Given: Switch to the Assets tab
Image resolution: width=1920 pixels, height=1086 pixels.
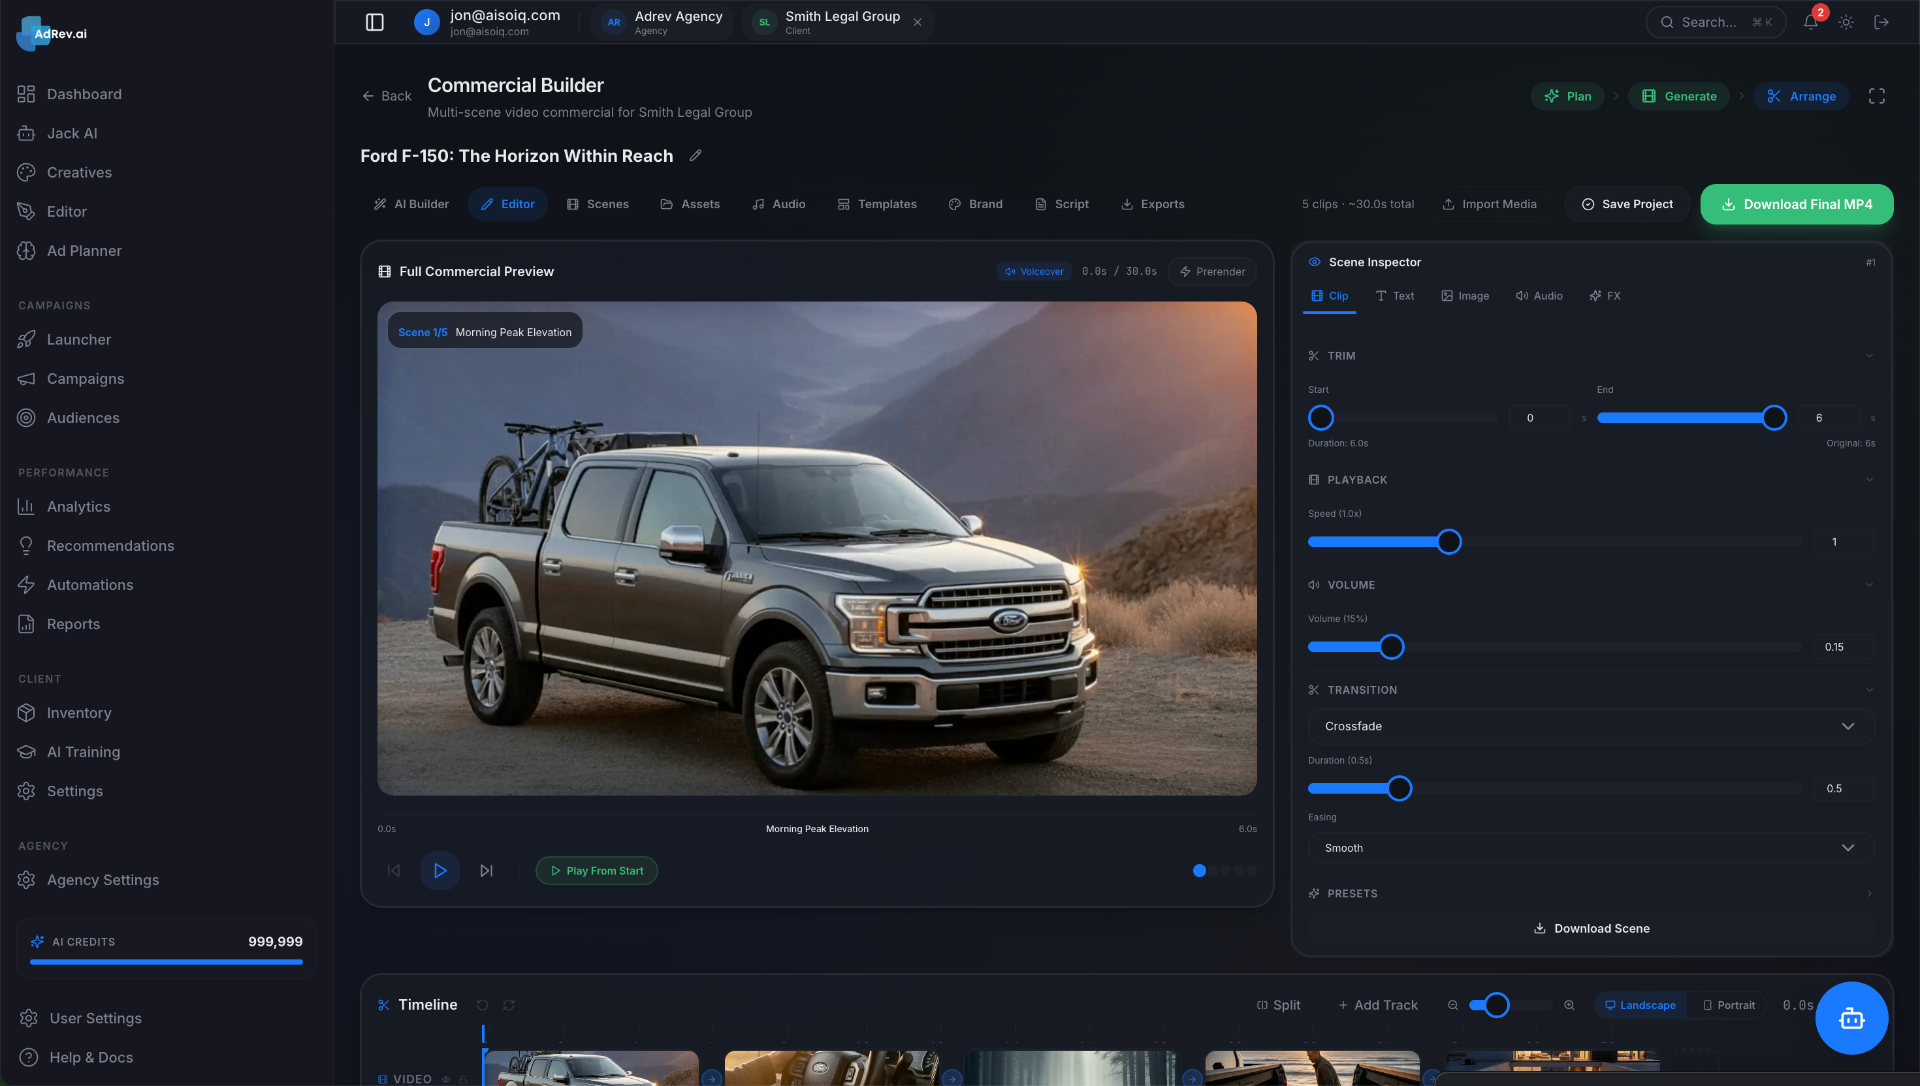Looking at the screenshot, I should pyautogui.click(x=690, y=204).
